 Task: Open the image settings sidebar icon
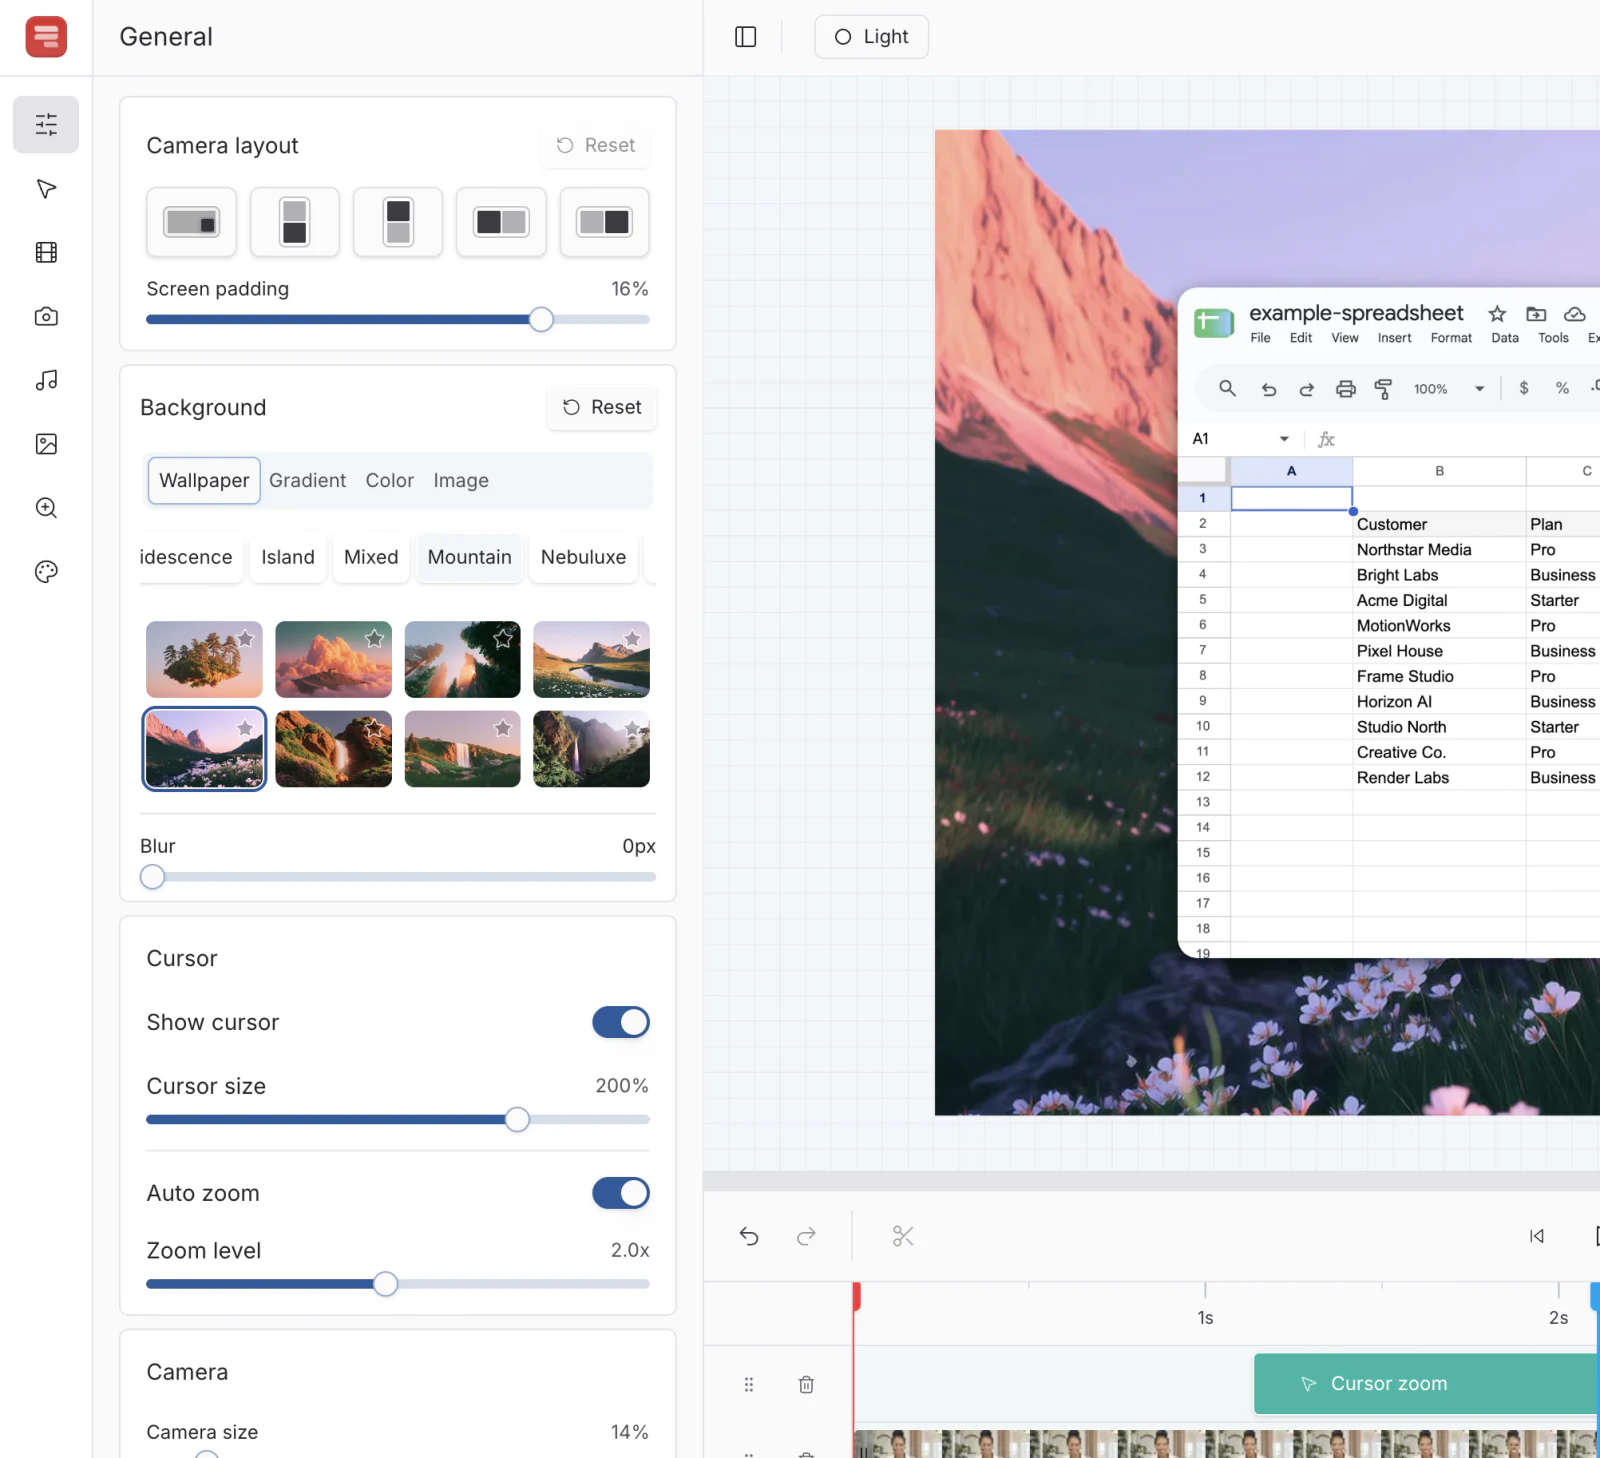[46, 444]
